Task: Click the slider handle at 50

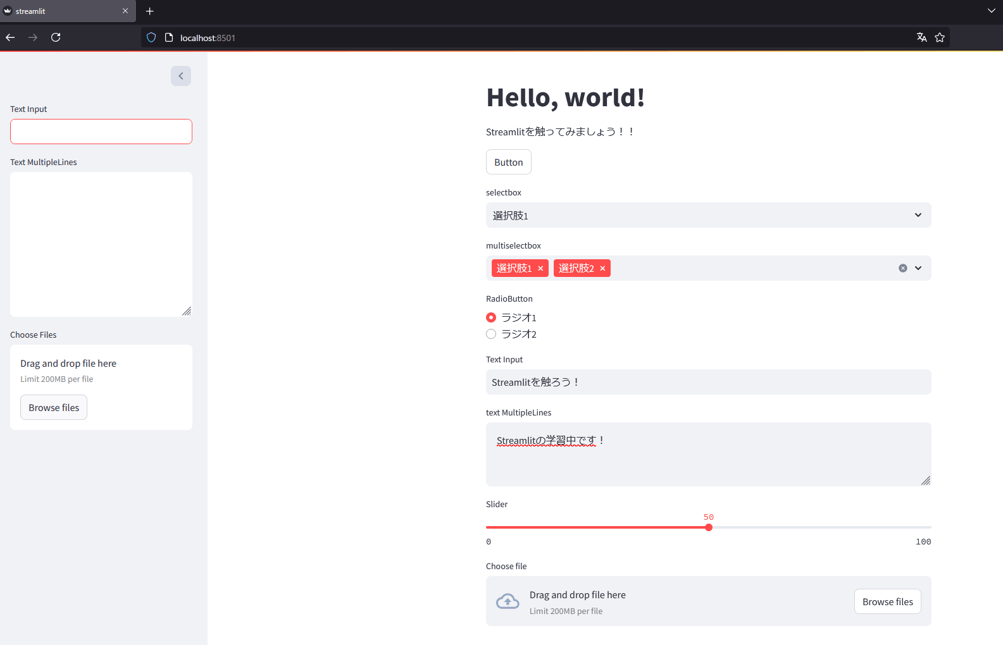Action: coord(709,527)
